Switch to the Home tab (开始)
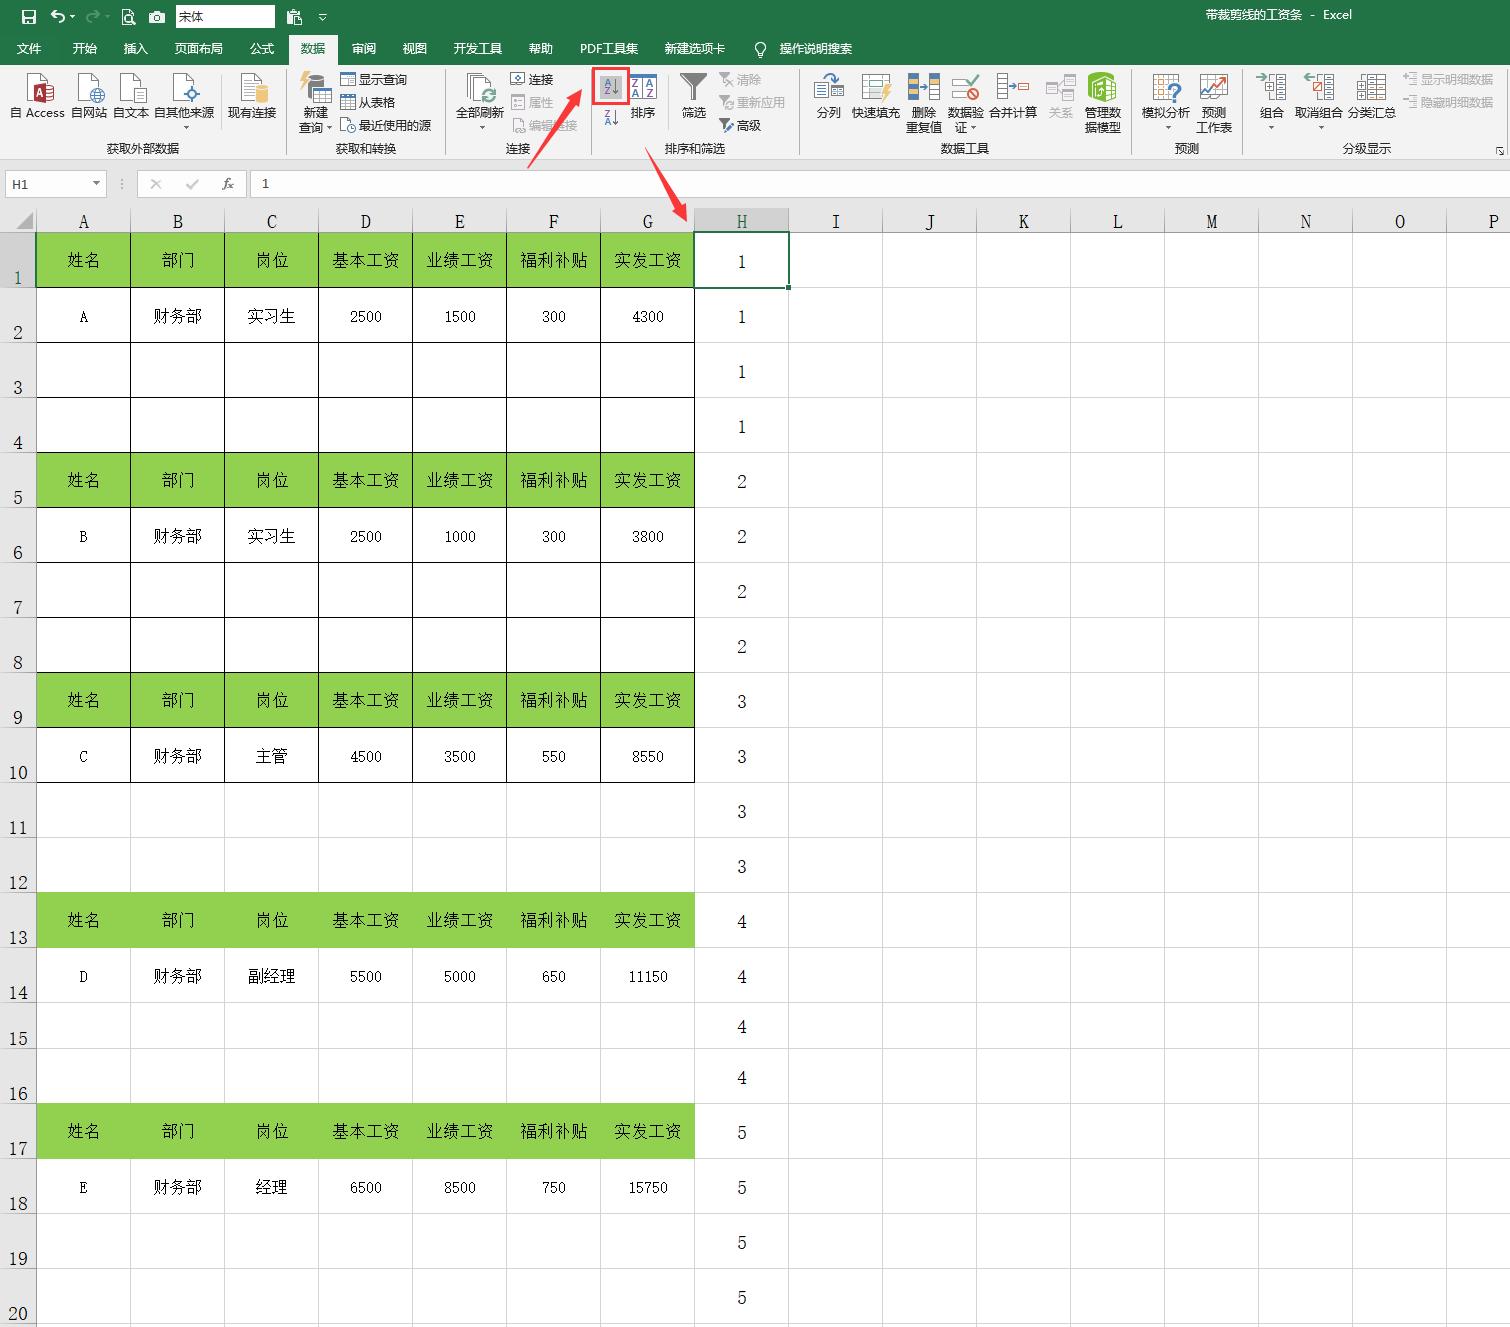This screenshot has width=1510, height=1327. click(x=85, y=48)
